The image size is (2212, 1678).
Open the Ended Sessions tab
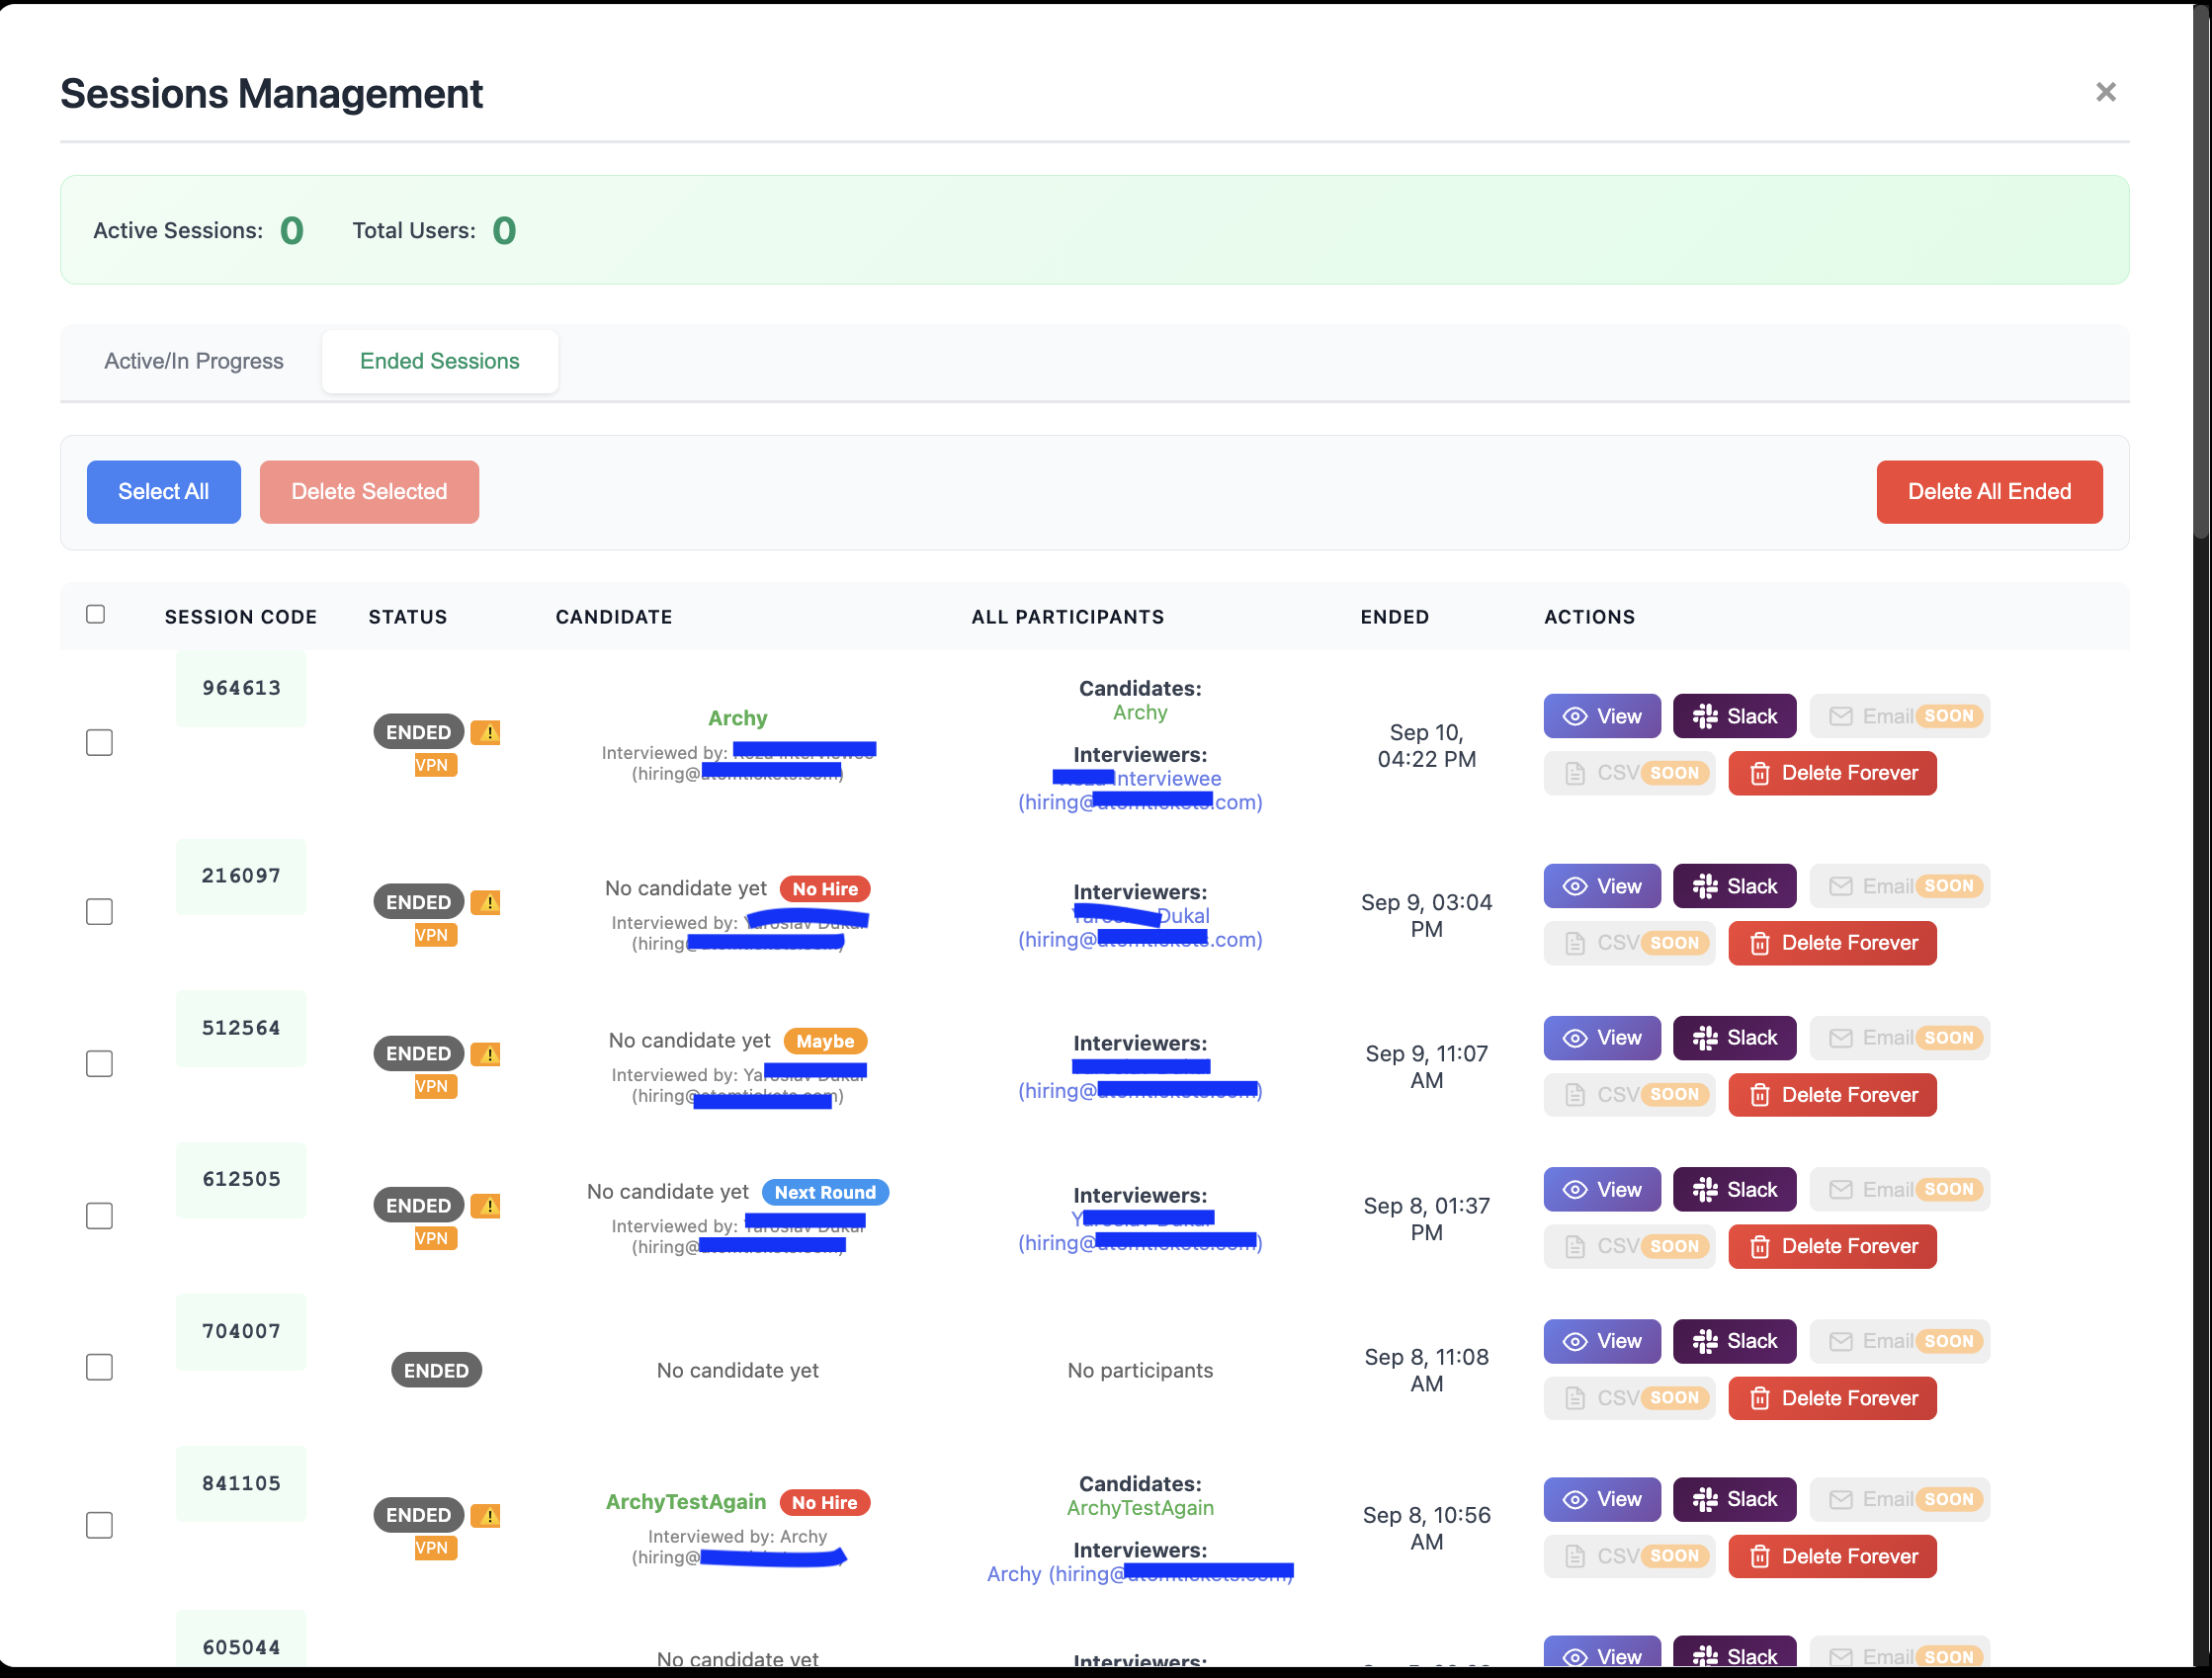pyautogui.click(x=440, y=361)
